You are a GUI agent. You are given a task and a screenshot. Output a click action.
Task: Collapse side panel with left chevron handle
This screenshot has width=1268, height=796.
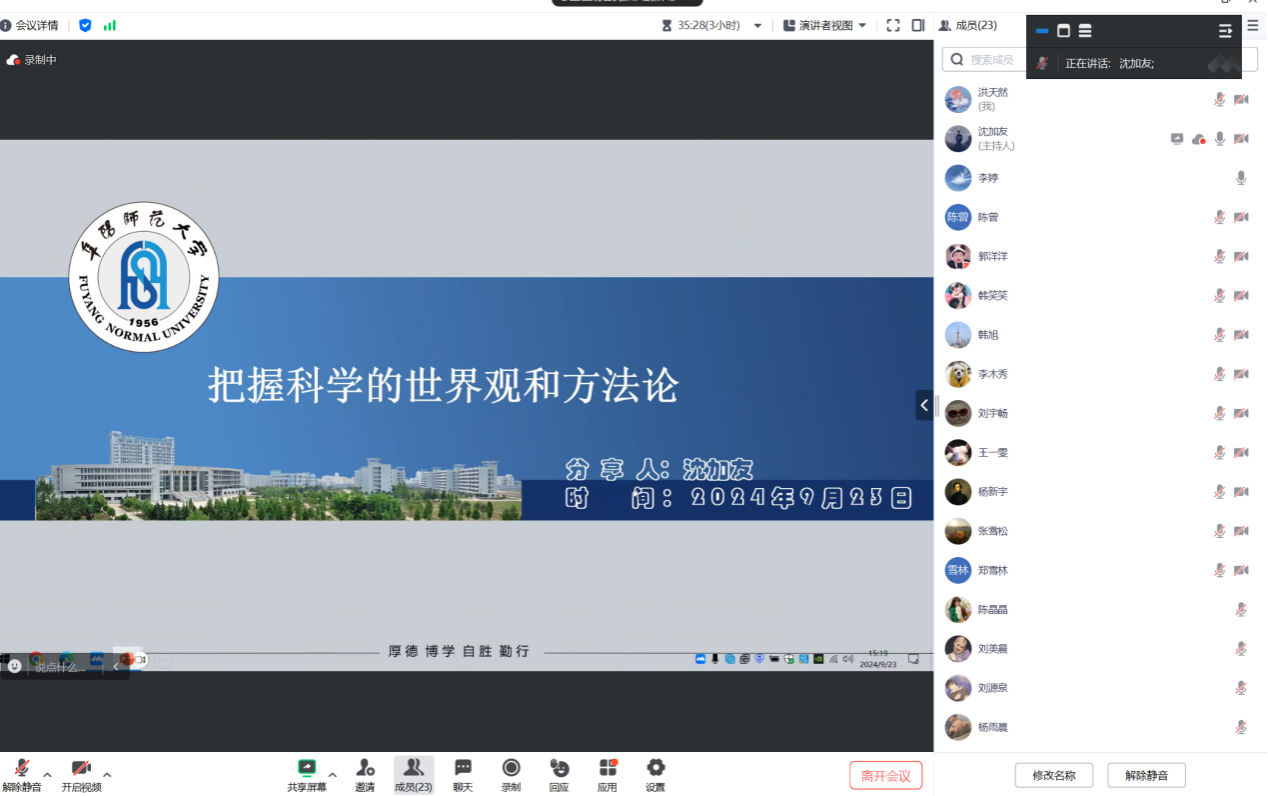(x=924, y=405)
